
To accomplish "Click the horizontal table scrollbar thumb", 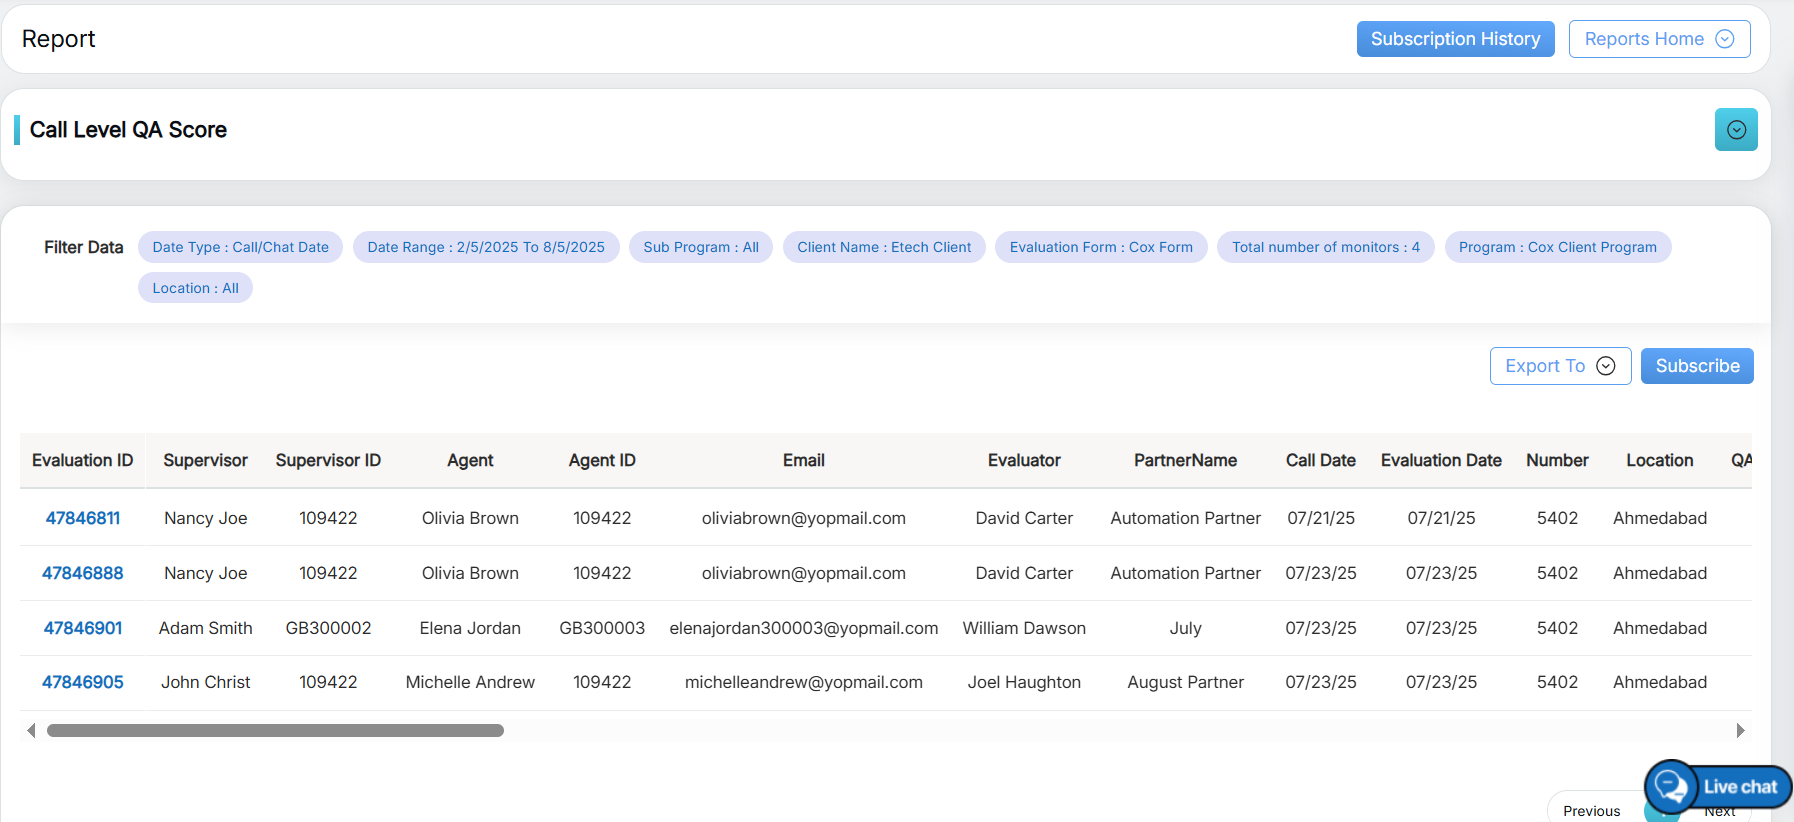I will 275,731.
